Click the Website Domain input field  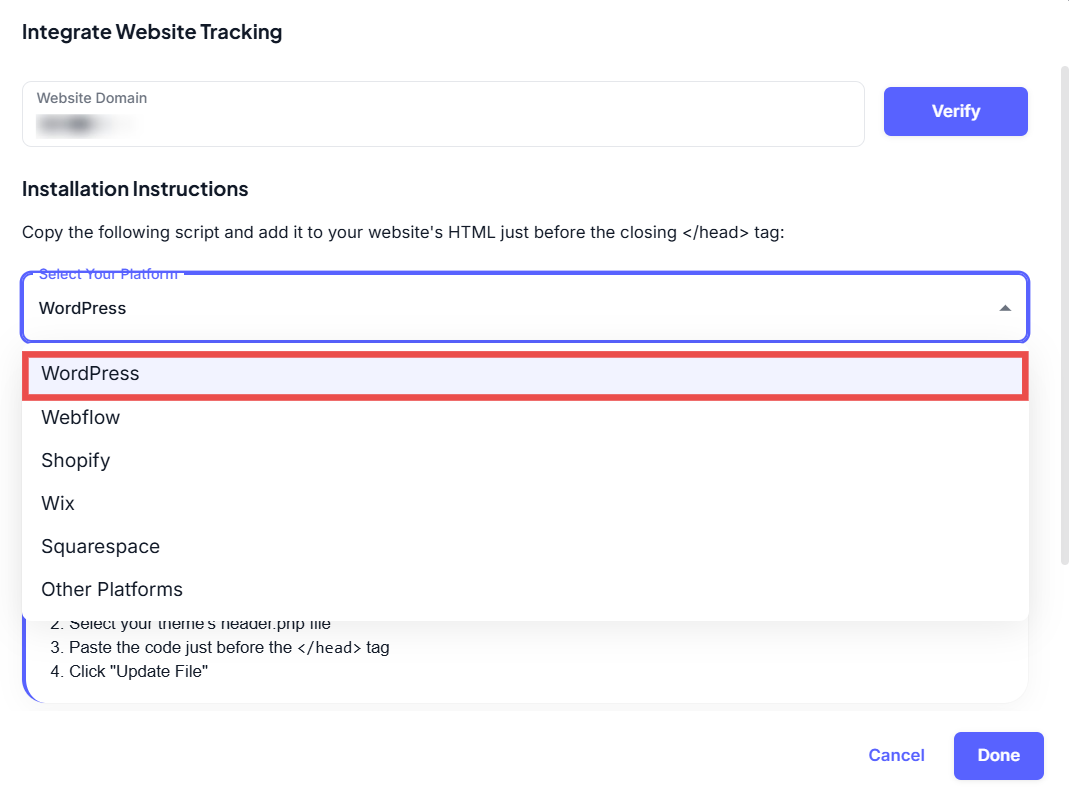[x=442, y=114]
